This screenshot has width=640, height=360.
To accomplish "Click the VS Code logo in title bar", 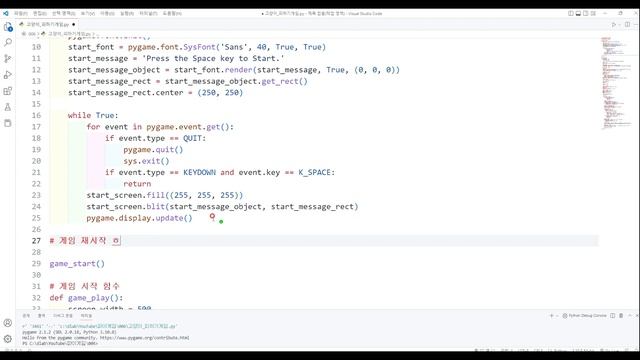I will (x=6, y=13).
